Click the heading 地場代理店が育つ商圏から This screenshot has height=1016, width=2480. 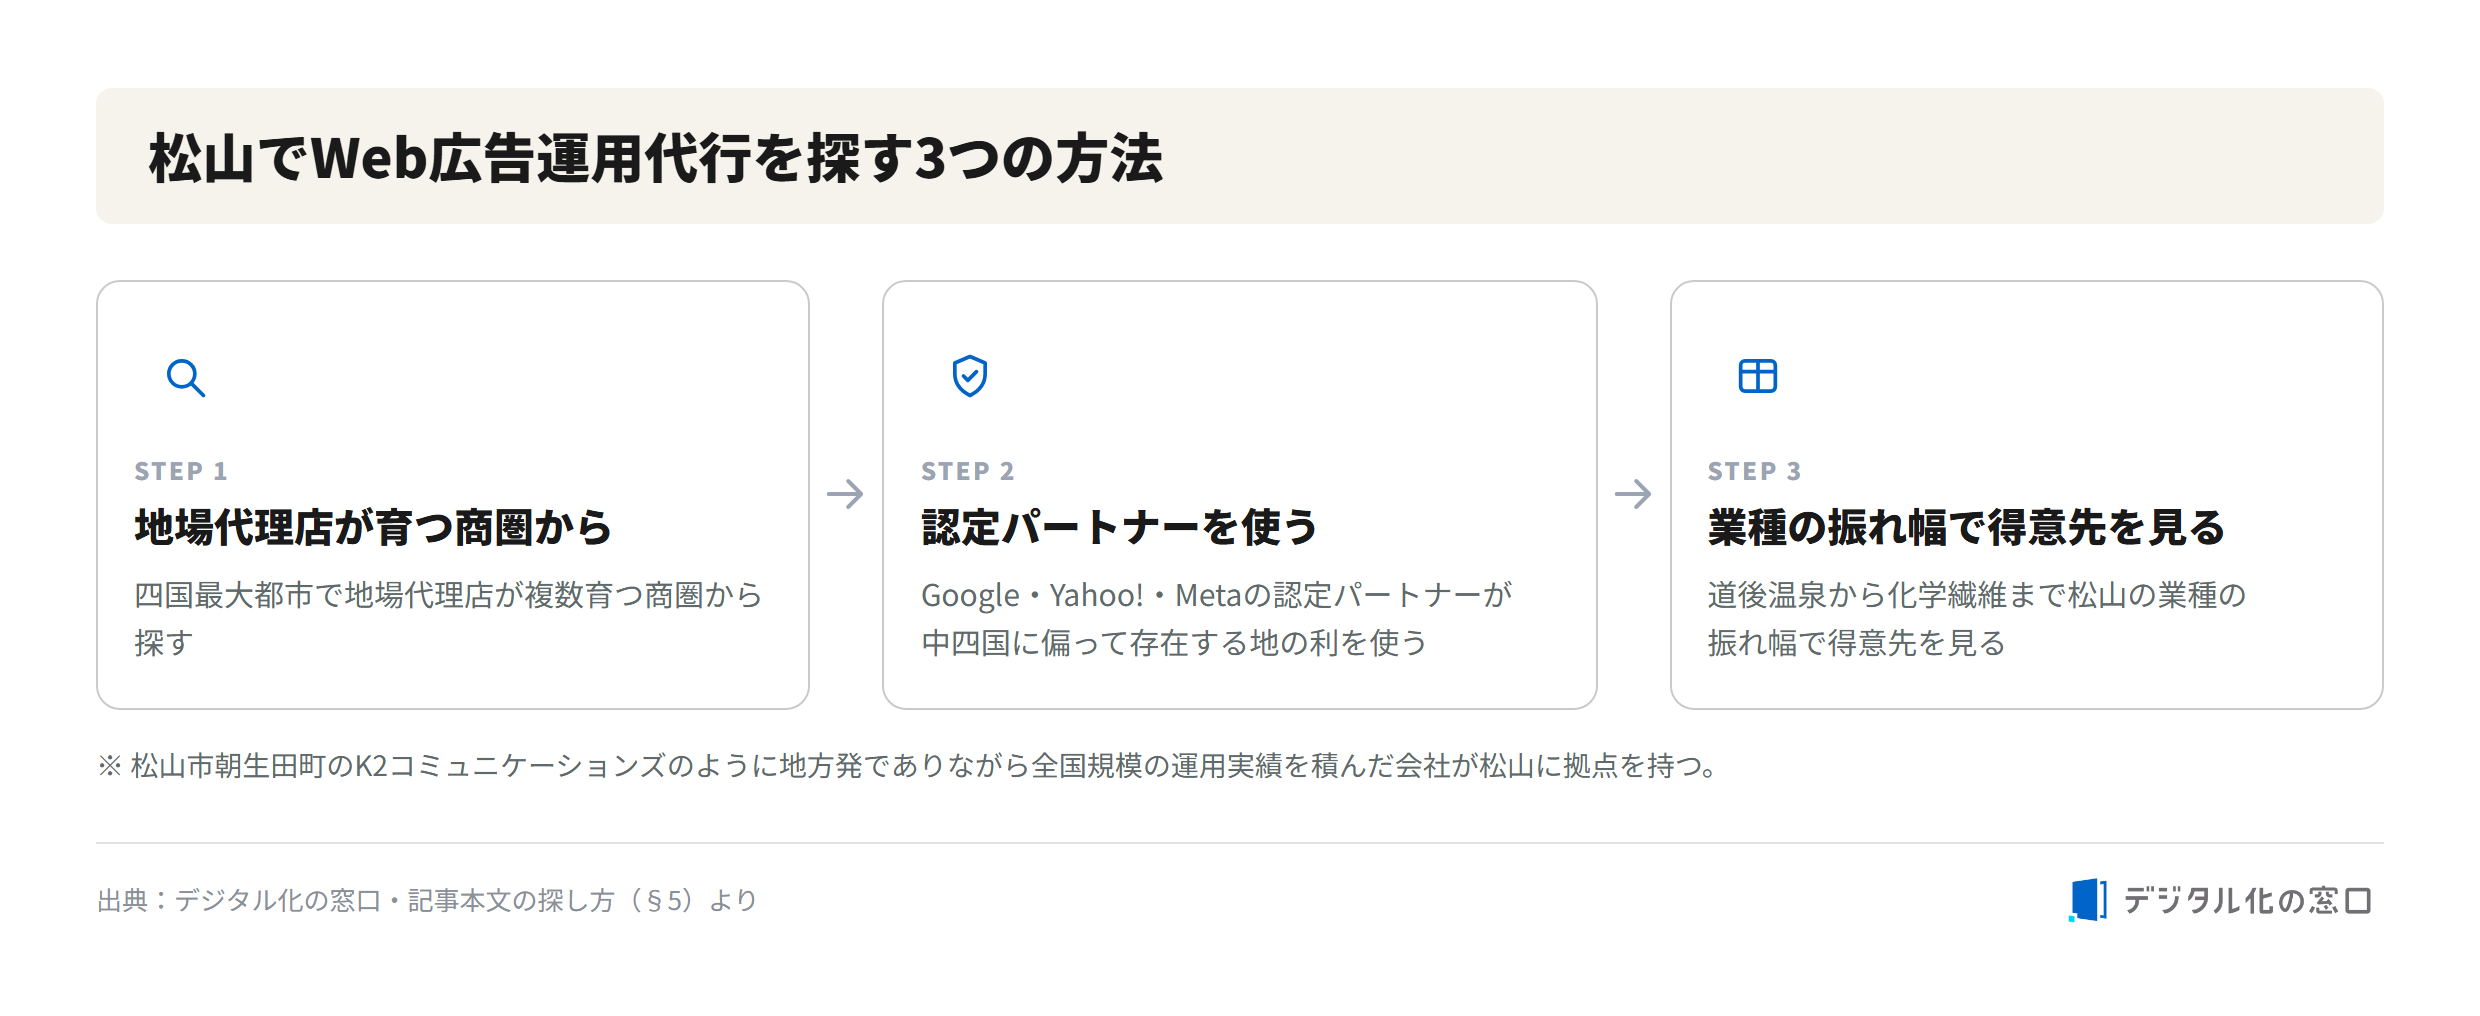pos(373,527)
